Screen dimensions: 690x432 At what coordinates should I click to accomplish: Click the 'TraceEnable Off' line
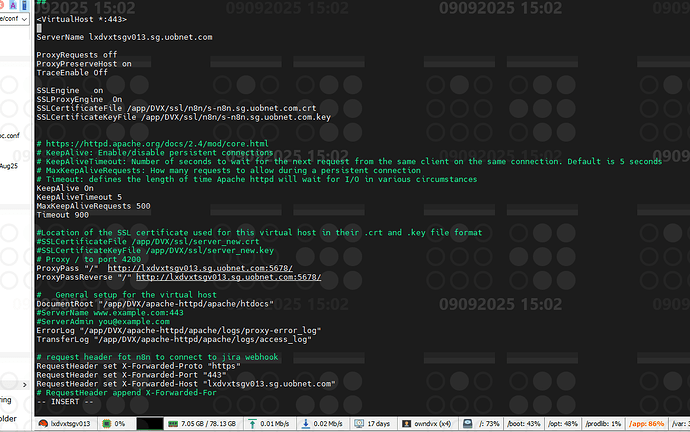click(x=72, y=73)
